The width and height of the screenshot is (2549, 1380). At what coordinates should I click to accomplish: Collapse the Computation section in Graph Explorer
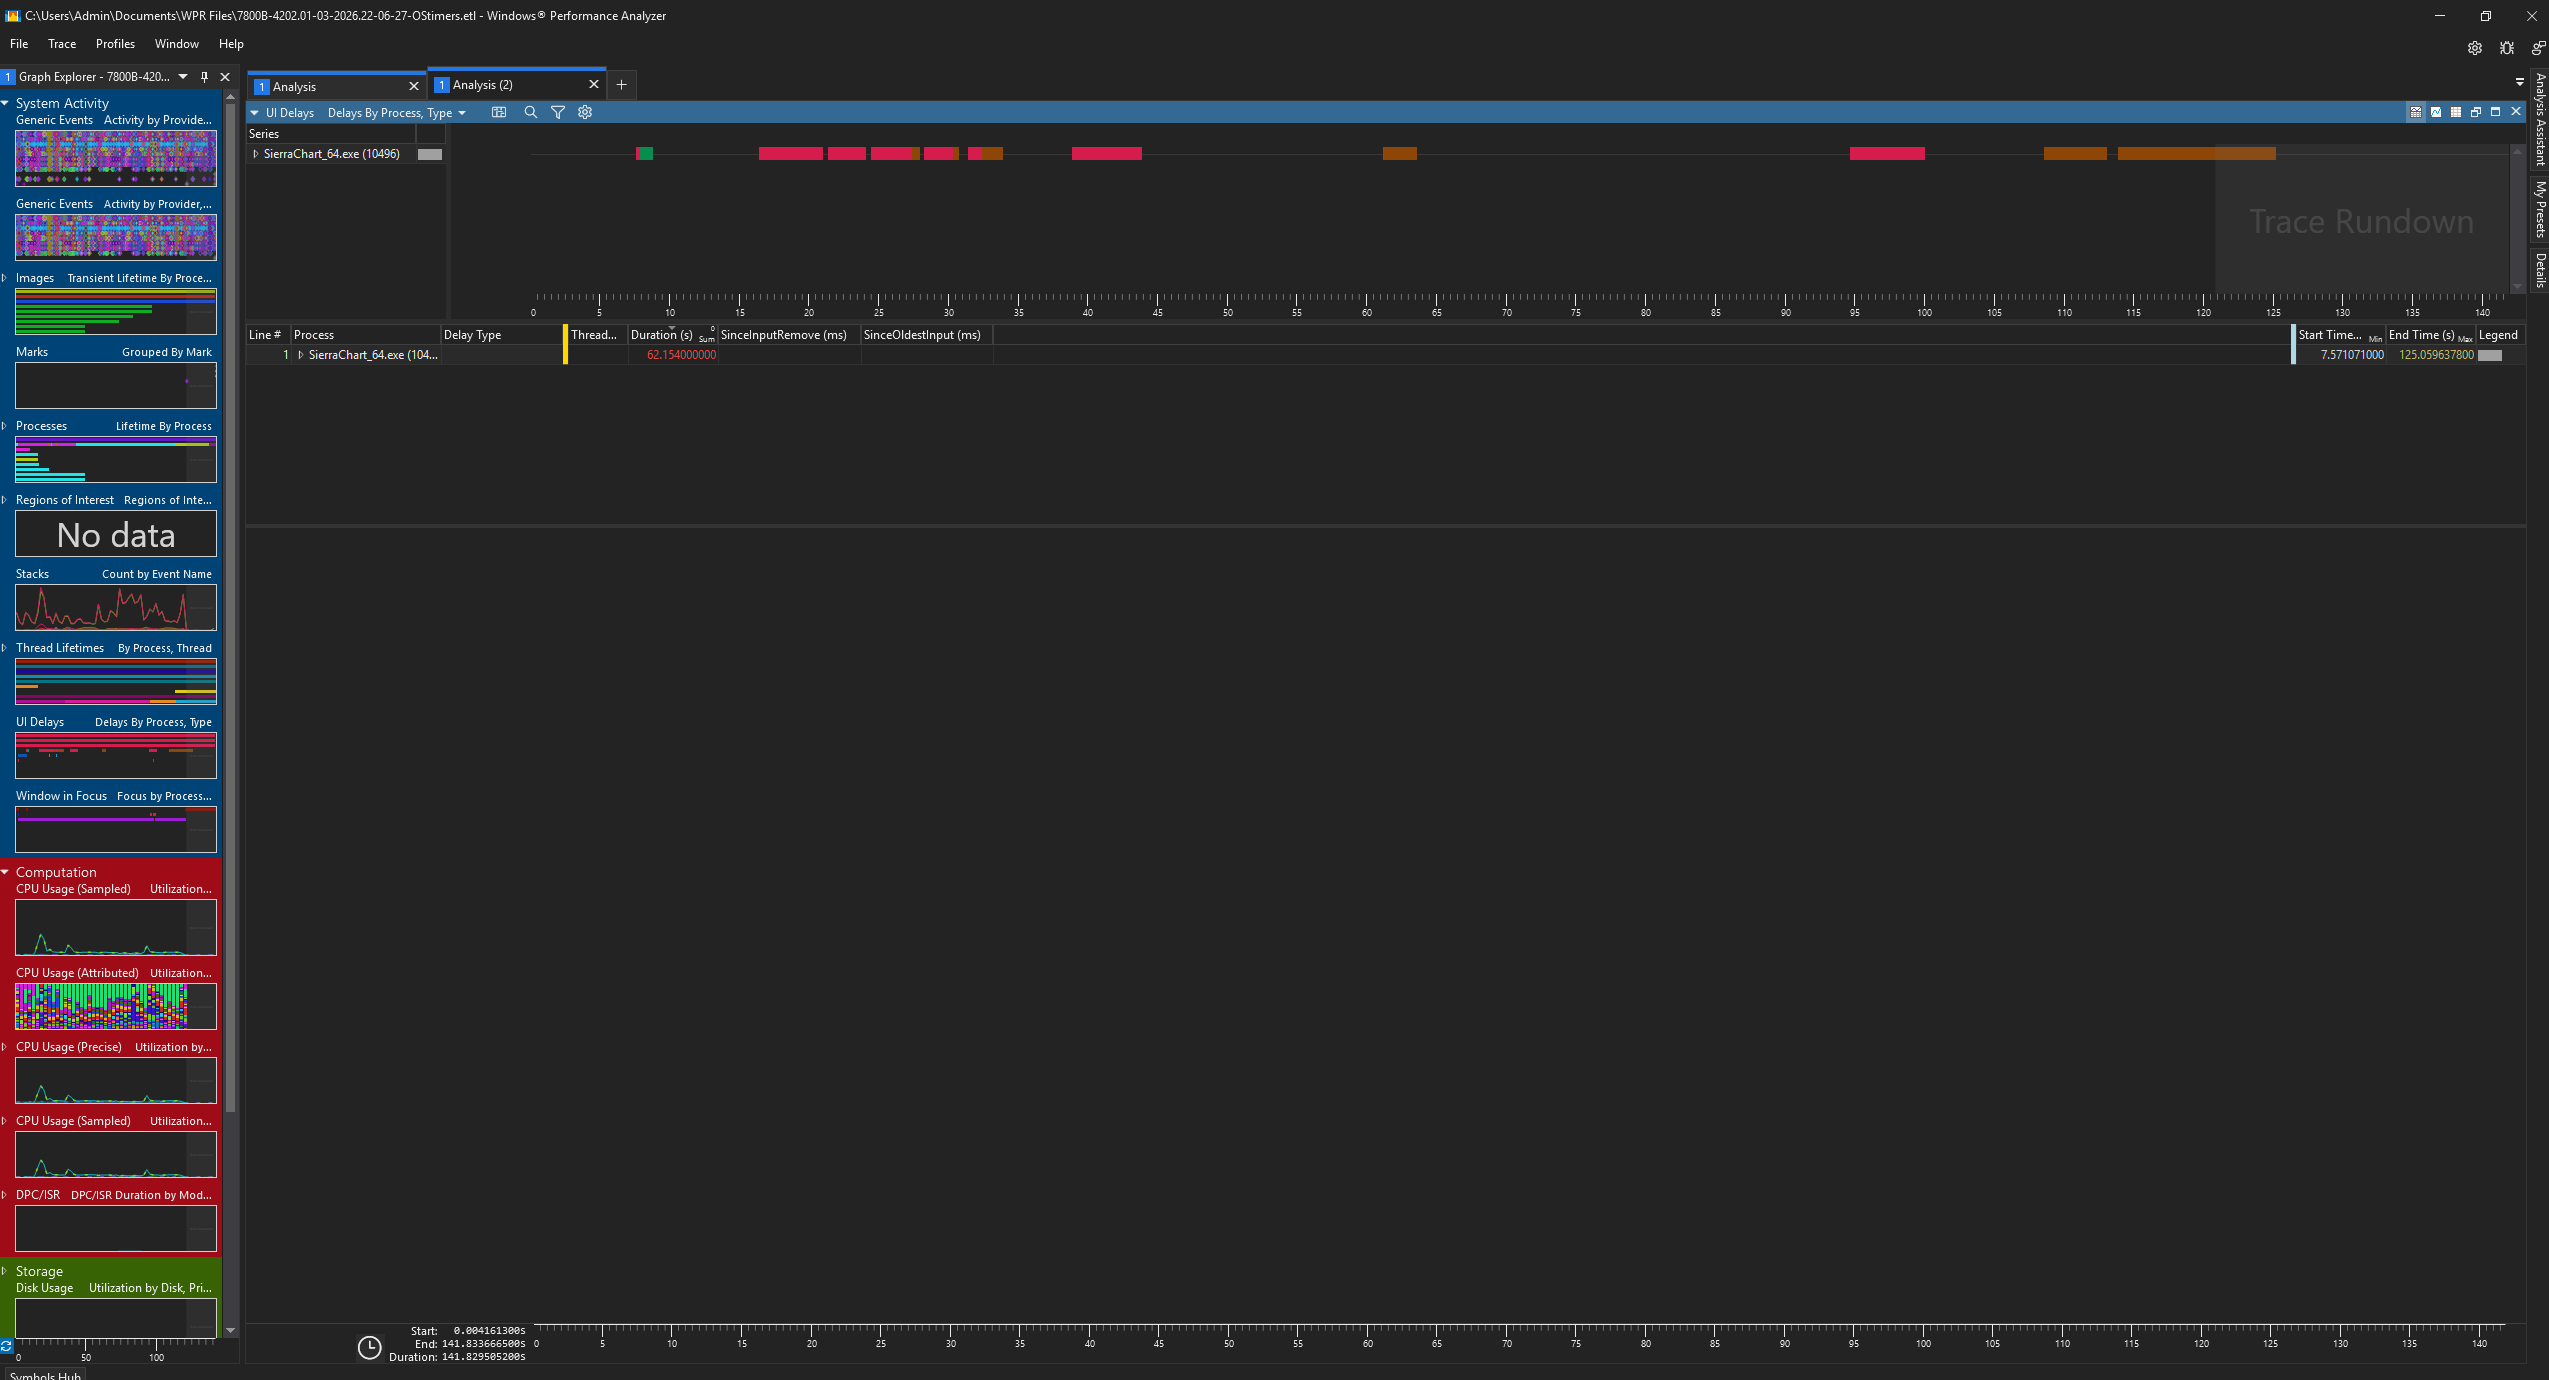point(6,872)
